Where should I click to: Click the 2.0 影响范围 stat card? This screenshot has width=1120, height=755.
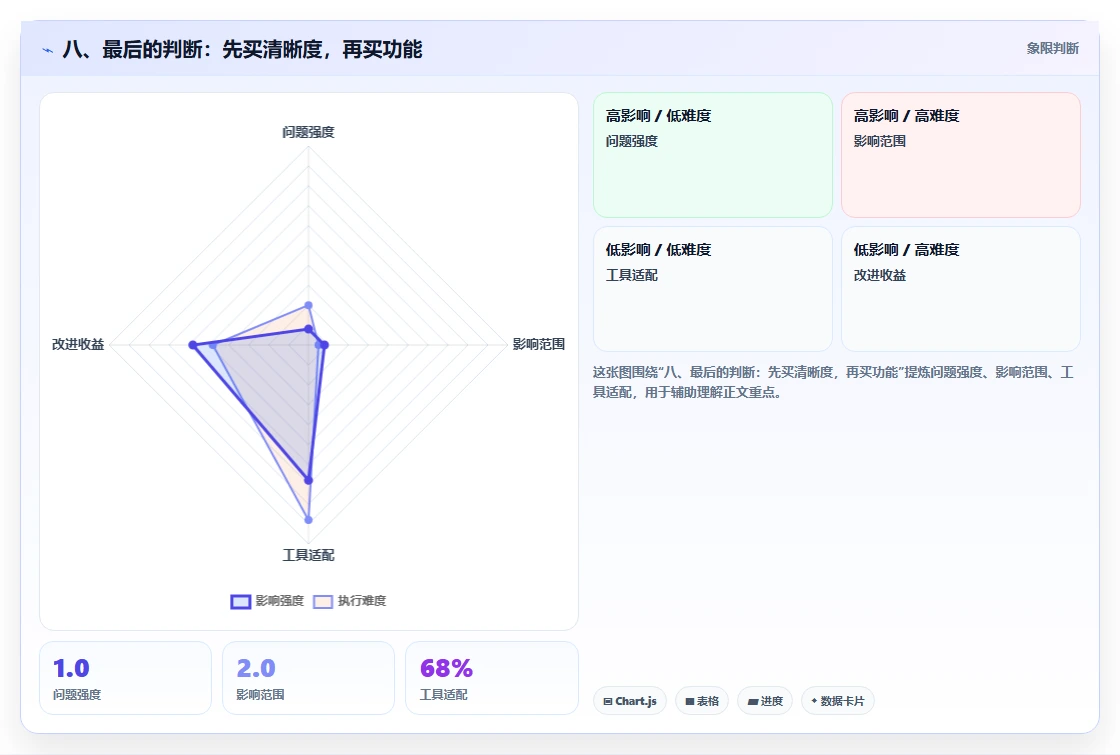(x=309, y=678)
